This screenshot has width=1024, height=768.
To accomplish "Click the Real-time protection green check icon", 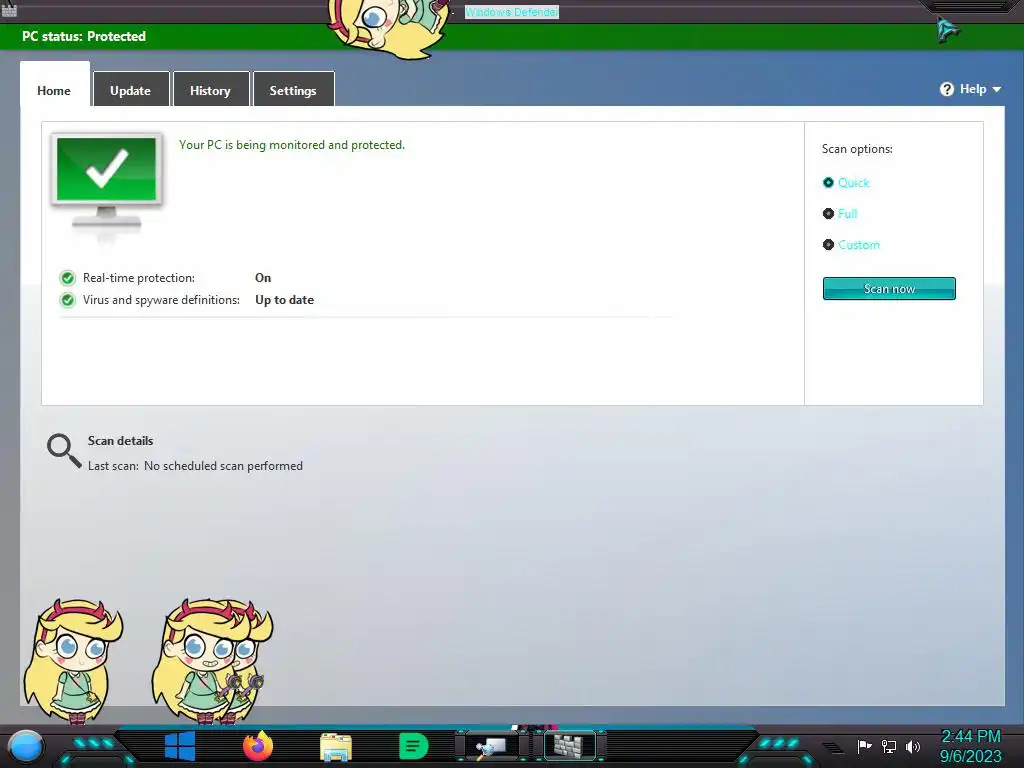I will 67,278.
